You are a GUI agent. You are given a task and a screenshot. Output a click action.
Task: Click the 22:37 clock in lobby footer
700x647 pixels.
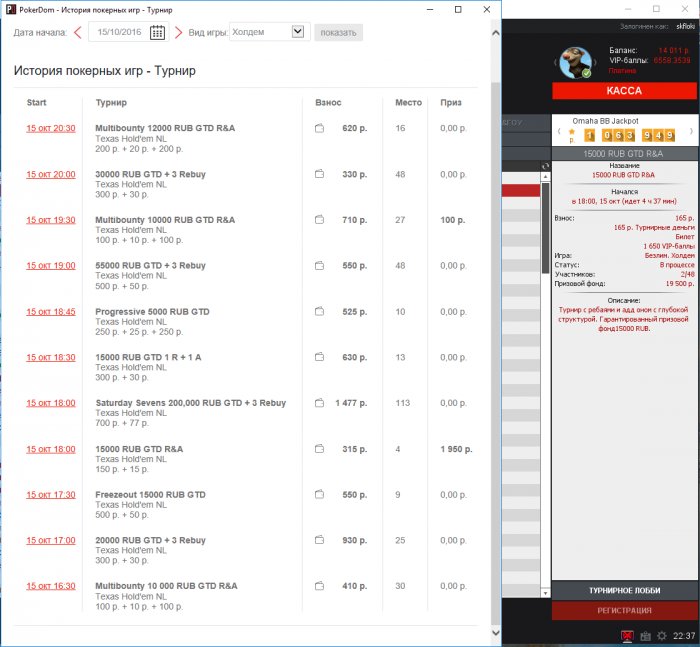tap(684, 636)
